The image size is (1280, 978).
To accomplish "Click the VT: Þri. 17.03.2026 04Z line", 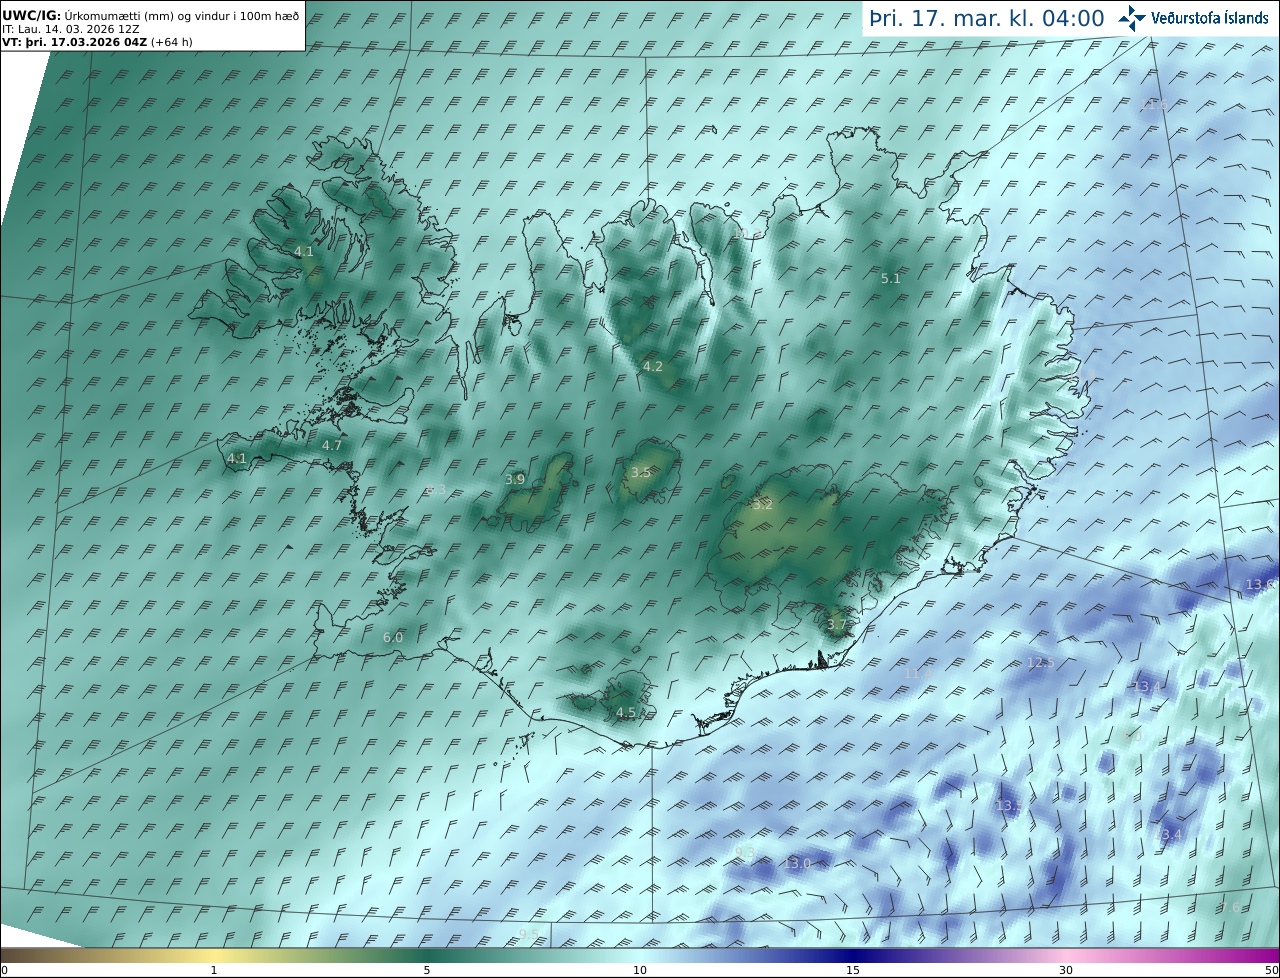I will point(97,42).
